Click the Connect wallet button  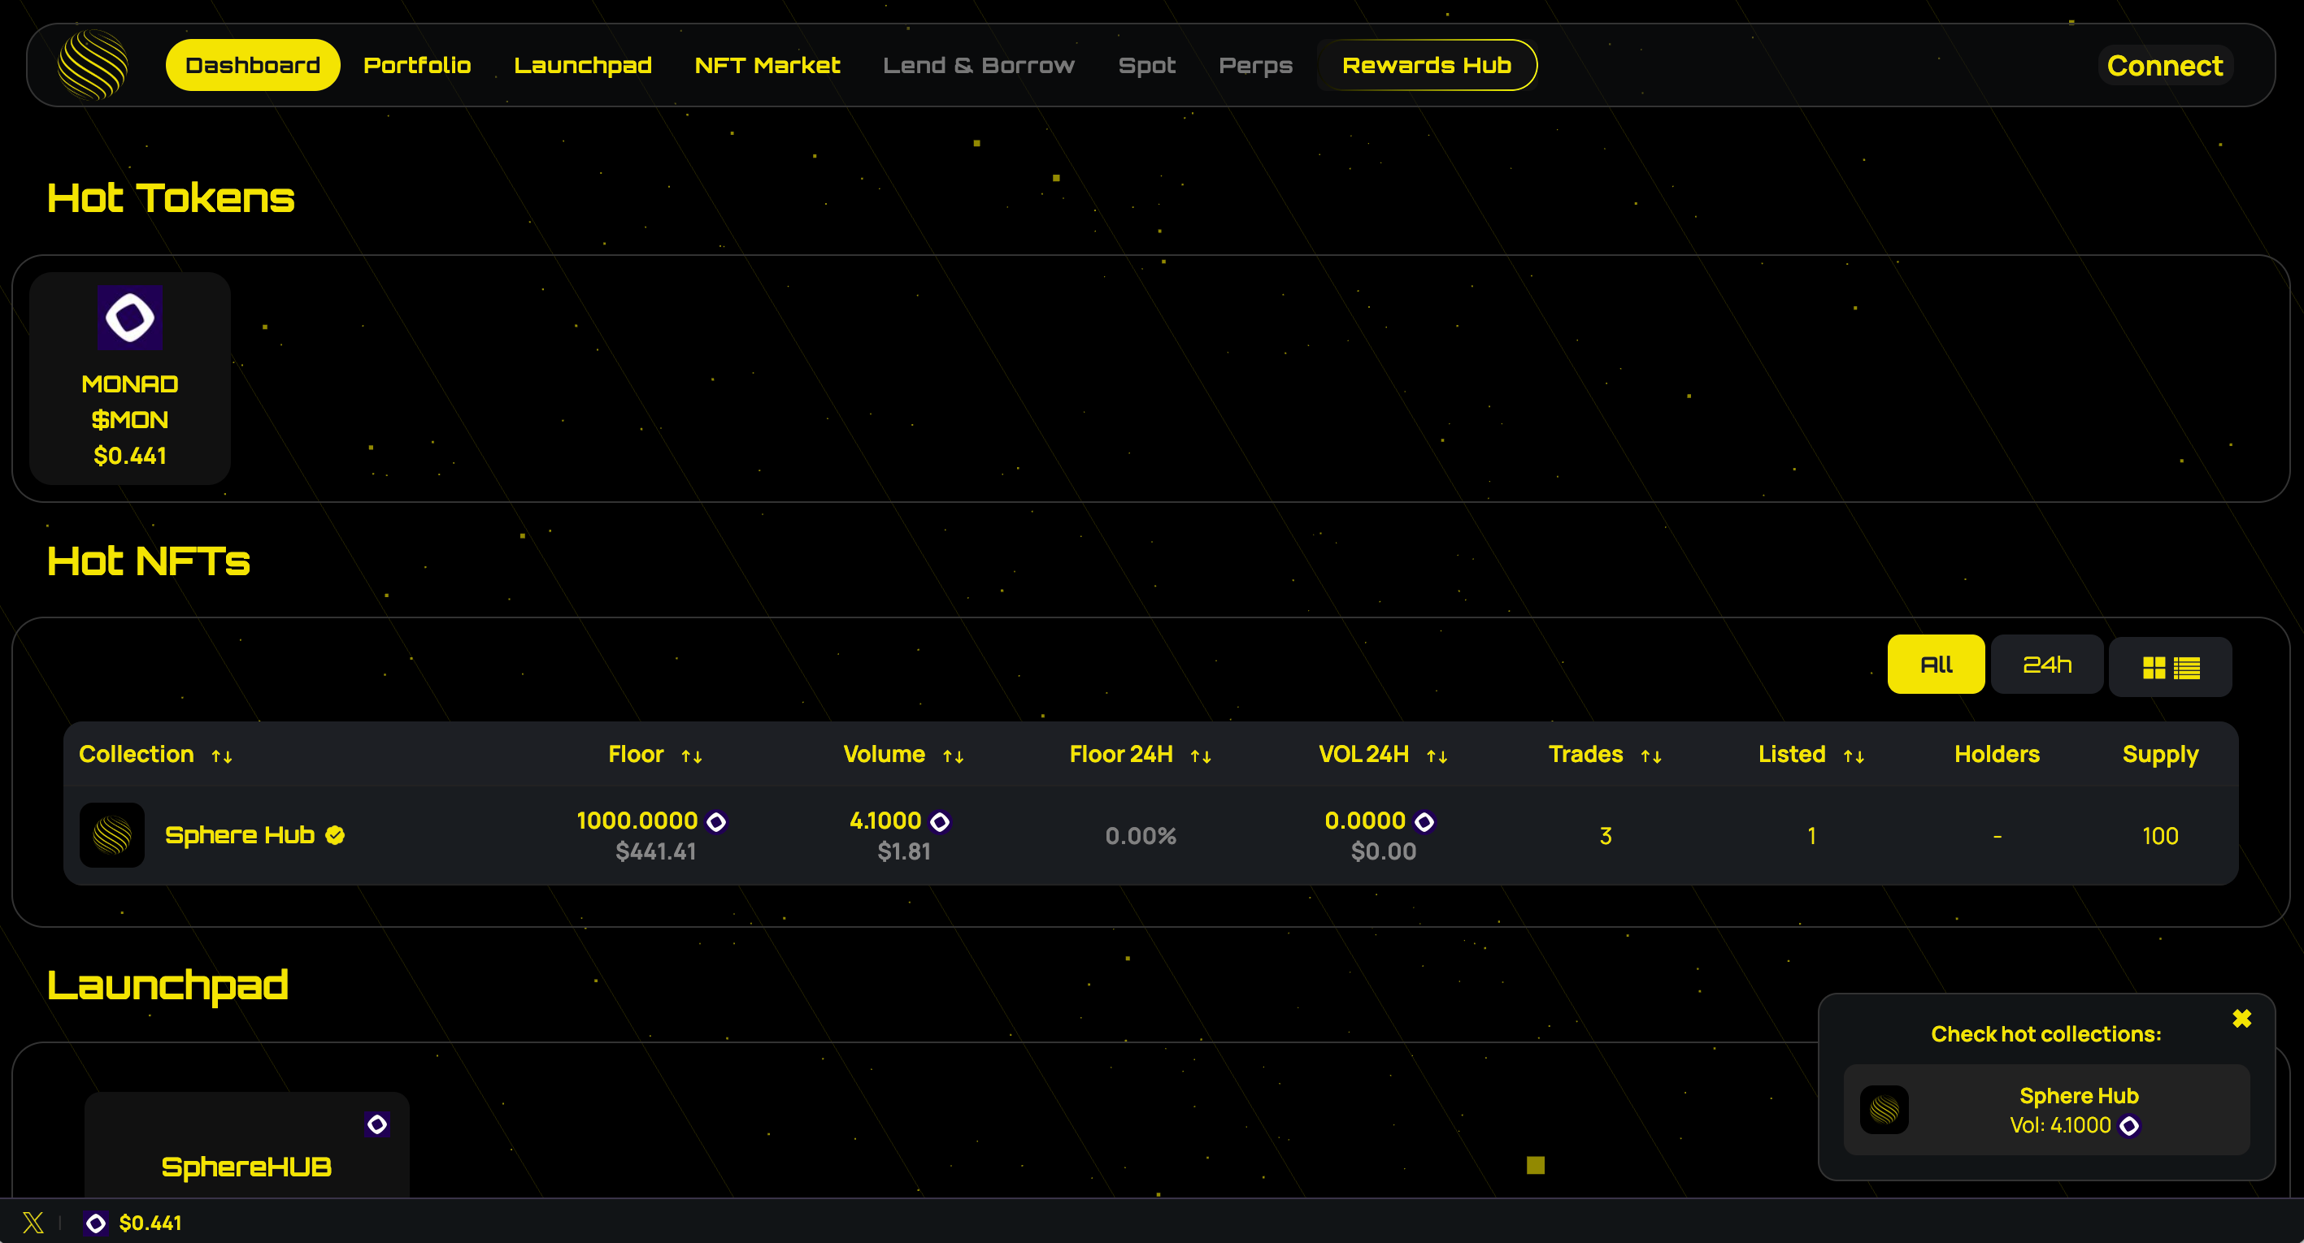(2164, 66)
